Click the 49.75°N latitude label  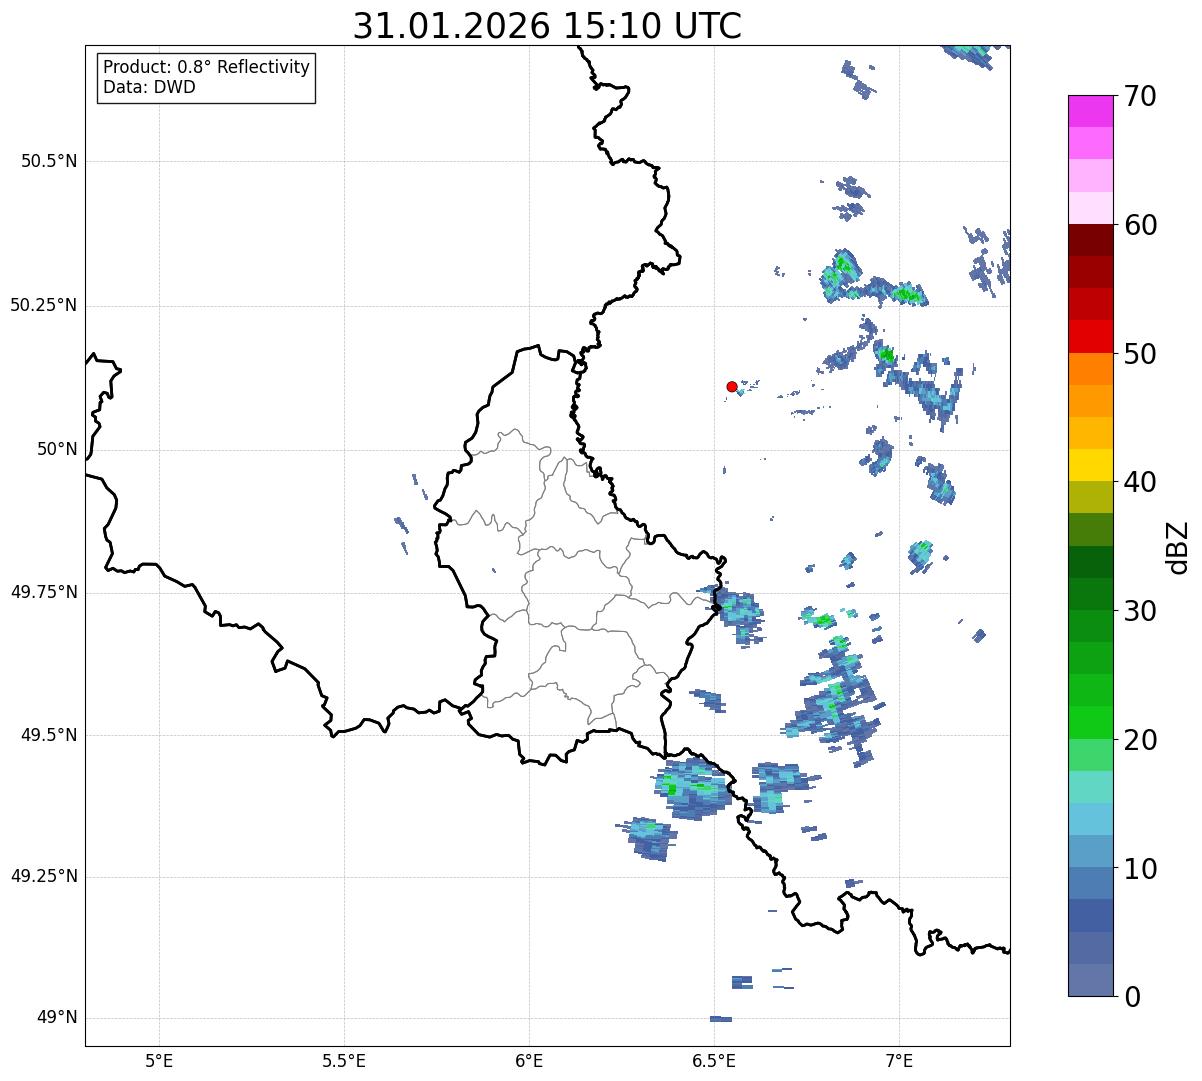pyautogui.click(x=44, y=592)
